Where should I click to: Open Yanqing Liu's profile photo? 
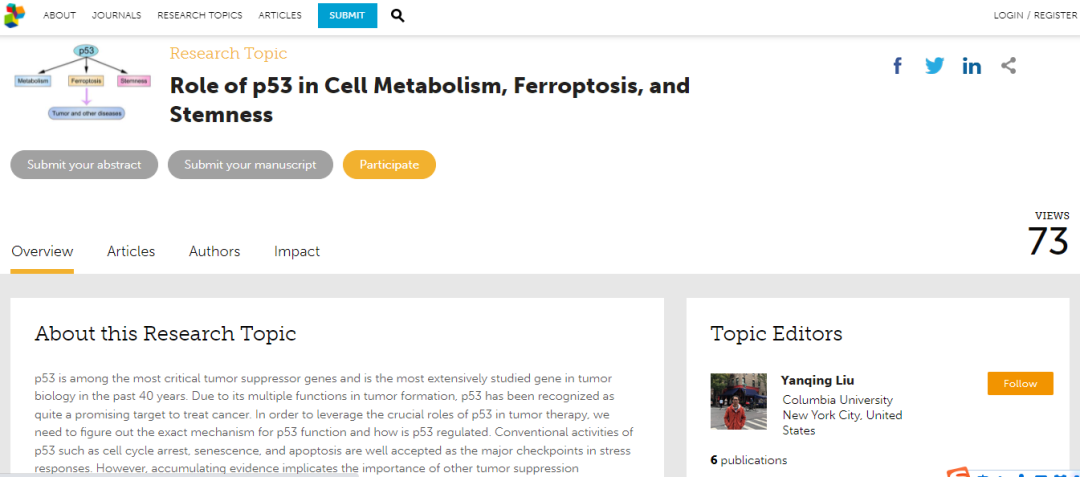pos(738,401)
